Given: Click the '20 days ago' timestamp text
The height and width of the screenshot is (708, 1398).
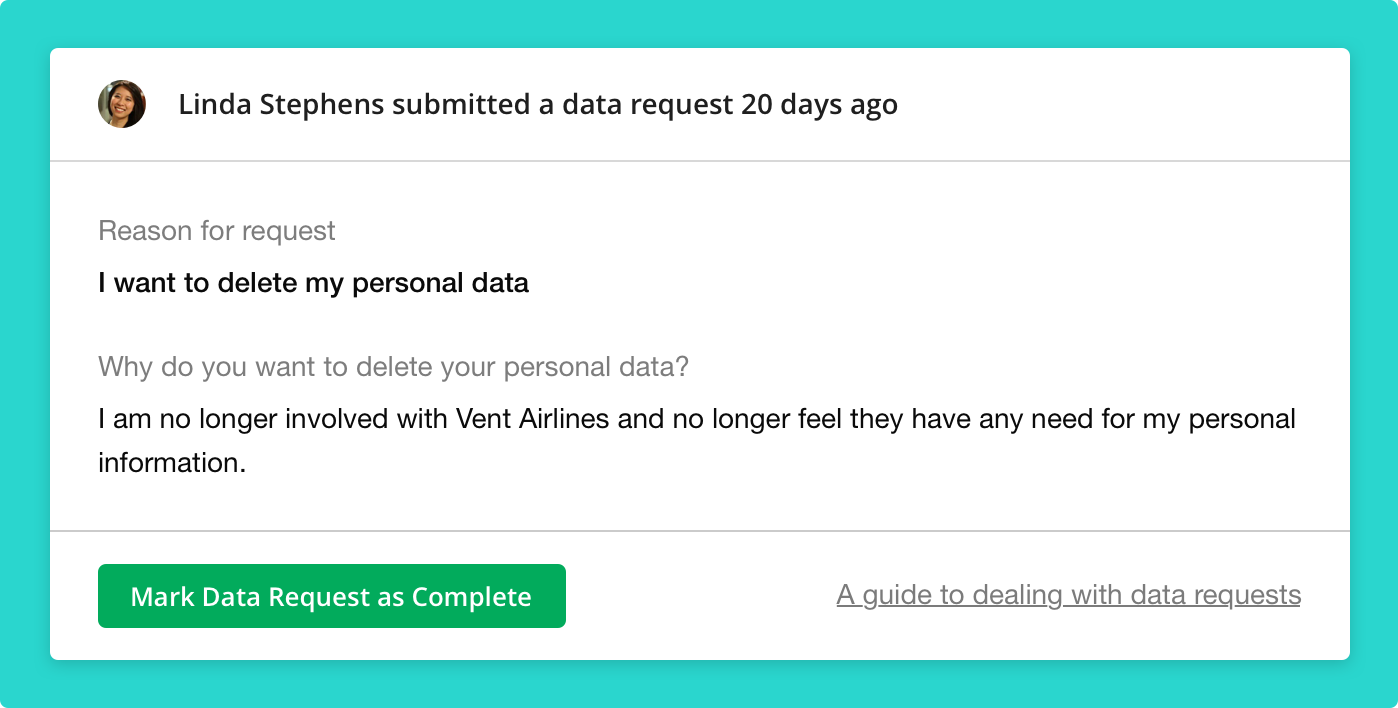Looking at the screenshot, I should point(819,104).
